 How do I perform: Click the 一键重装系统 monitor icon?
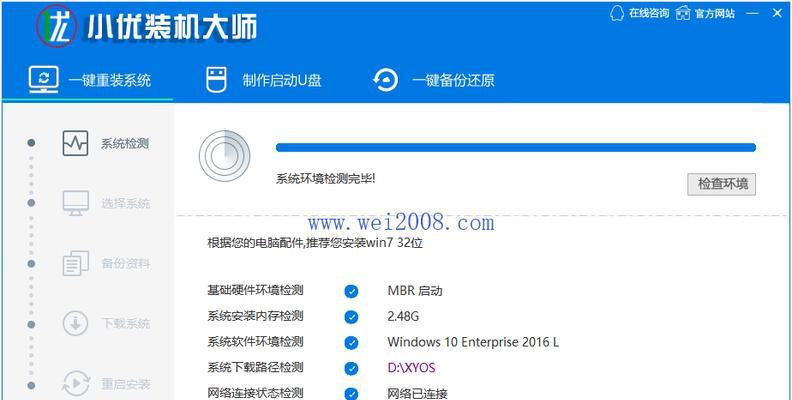[44, 79]
